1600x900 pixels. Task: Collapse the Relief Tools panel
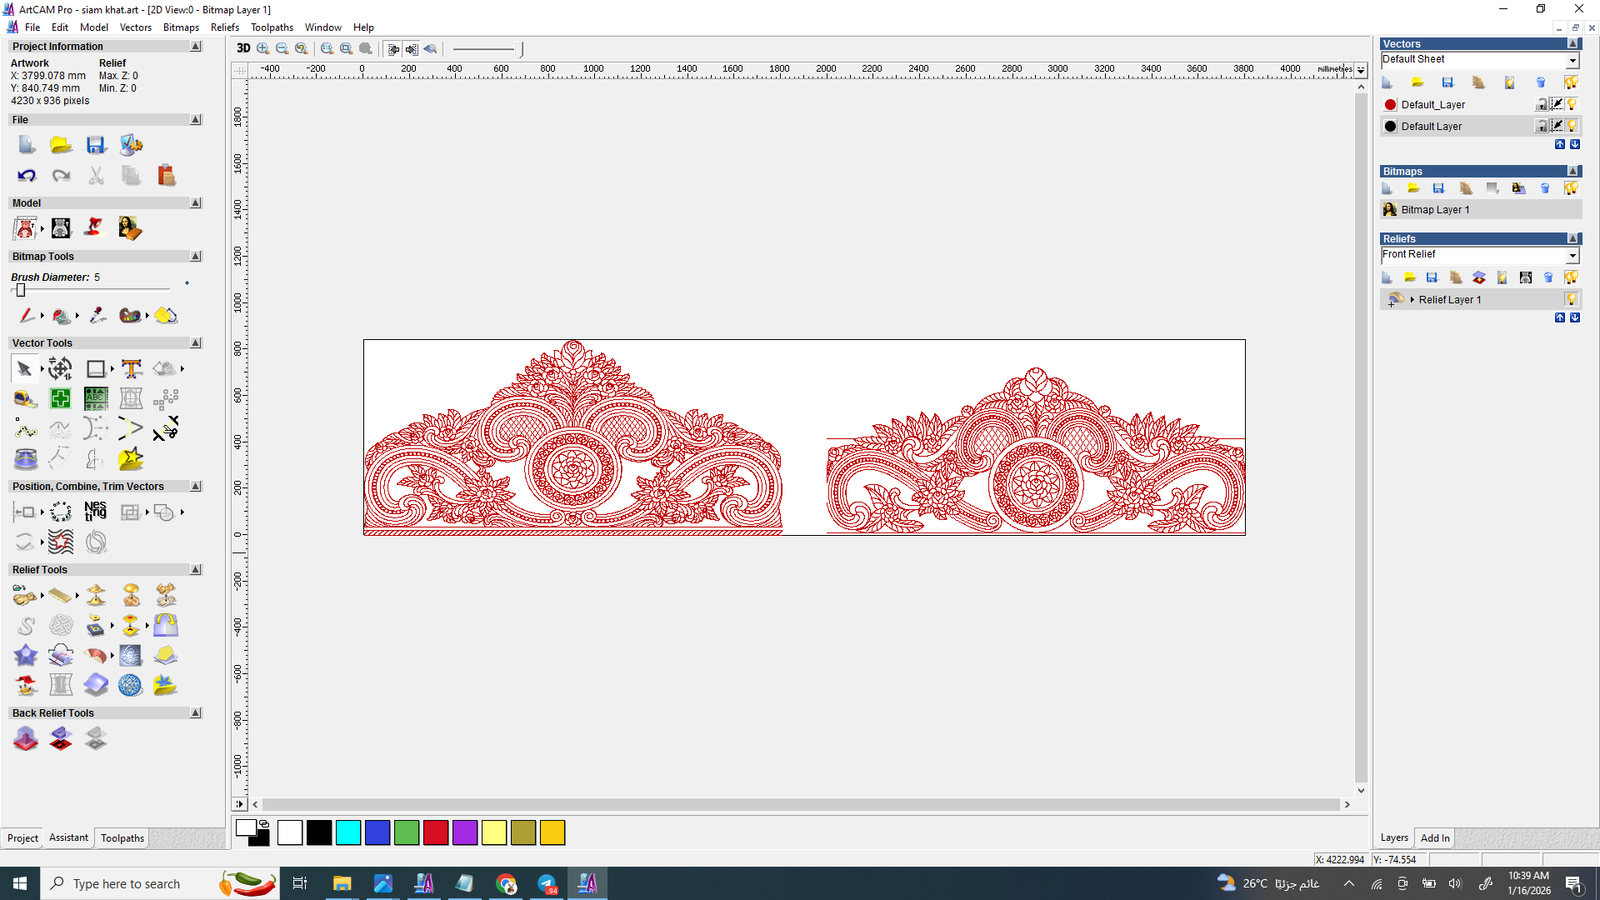click(194, 569)
